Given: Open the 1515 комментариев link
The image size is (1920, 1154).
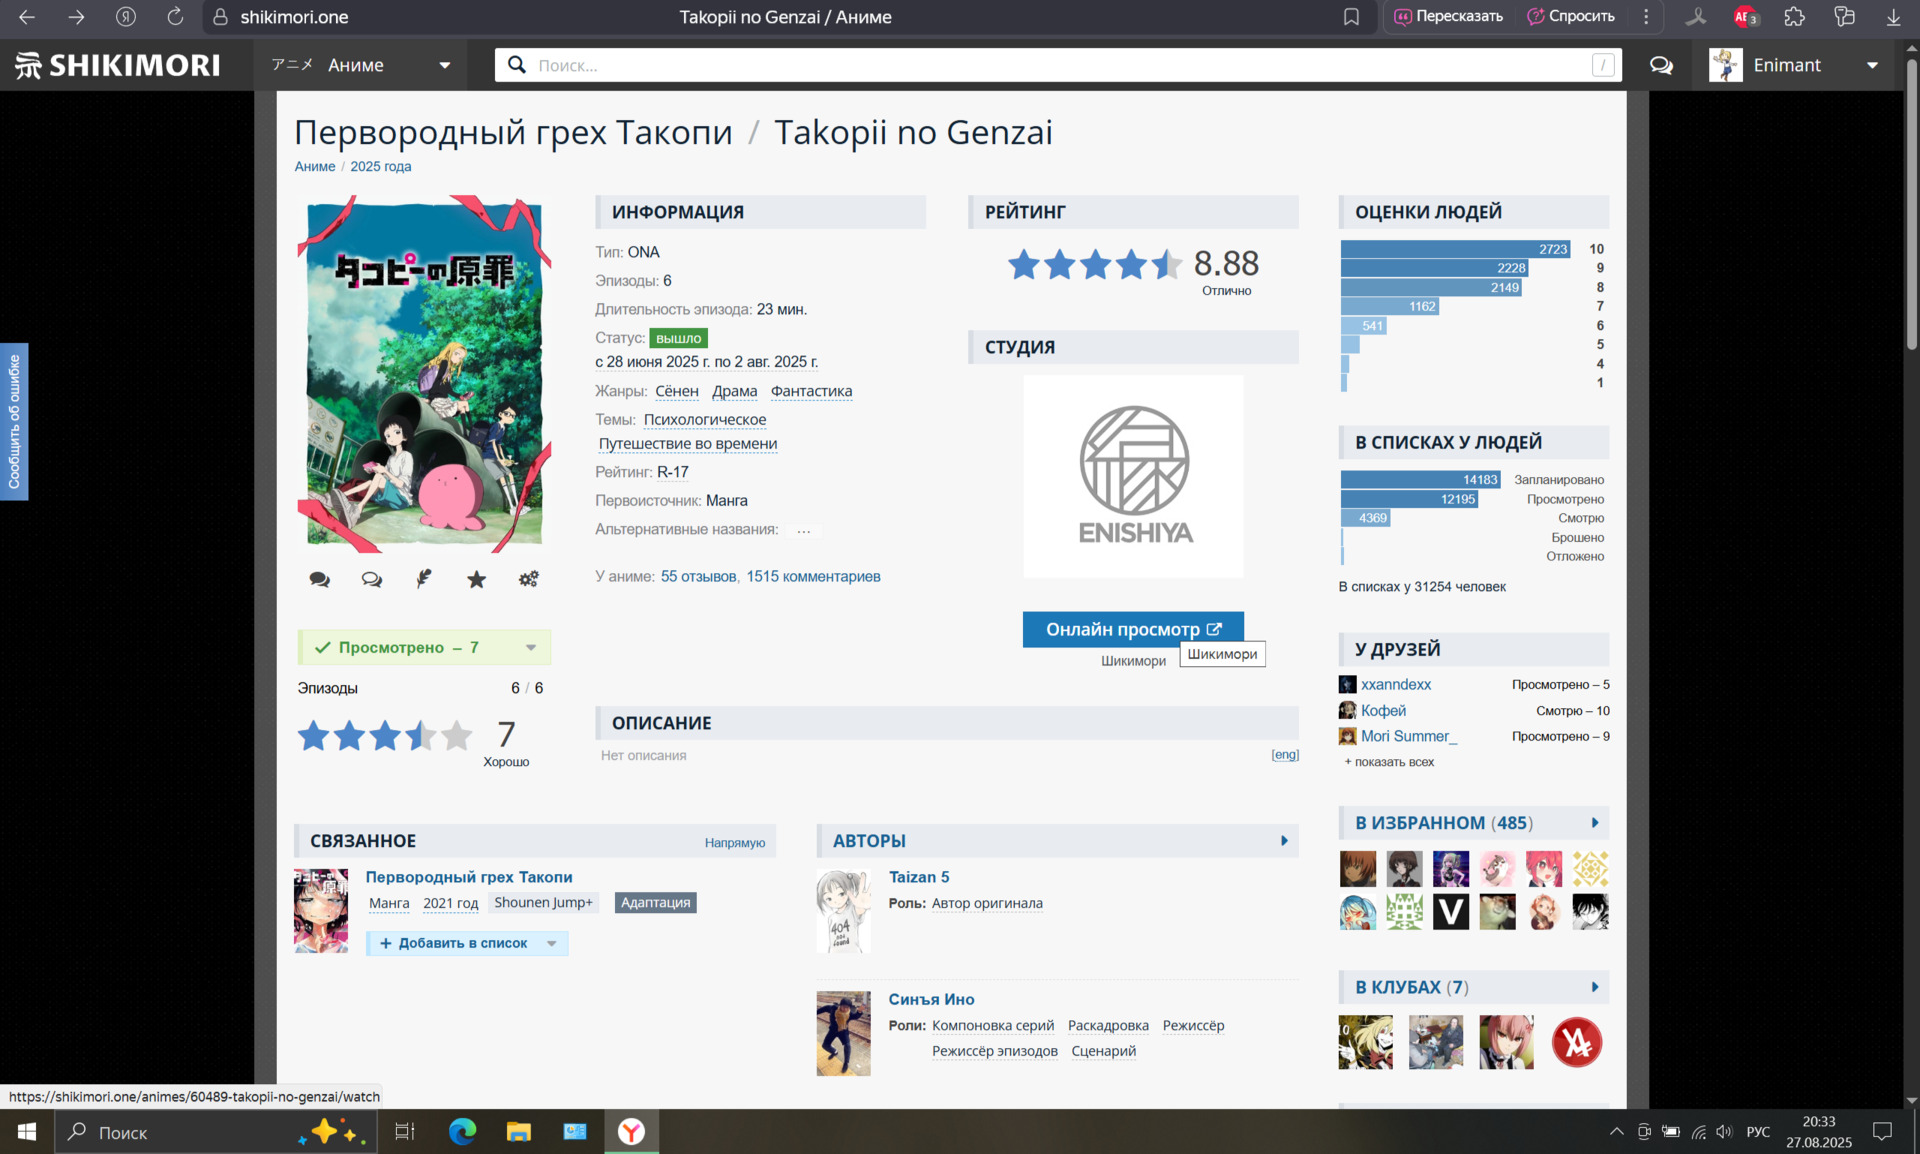Looking at the screenshot, I should pyautogui.click(x=813, y=576).
